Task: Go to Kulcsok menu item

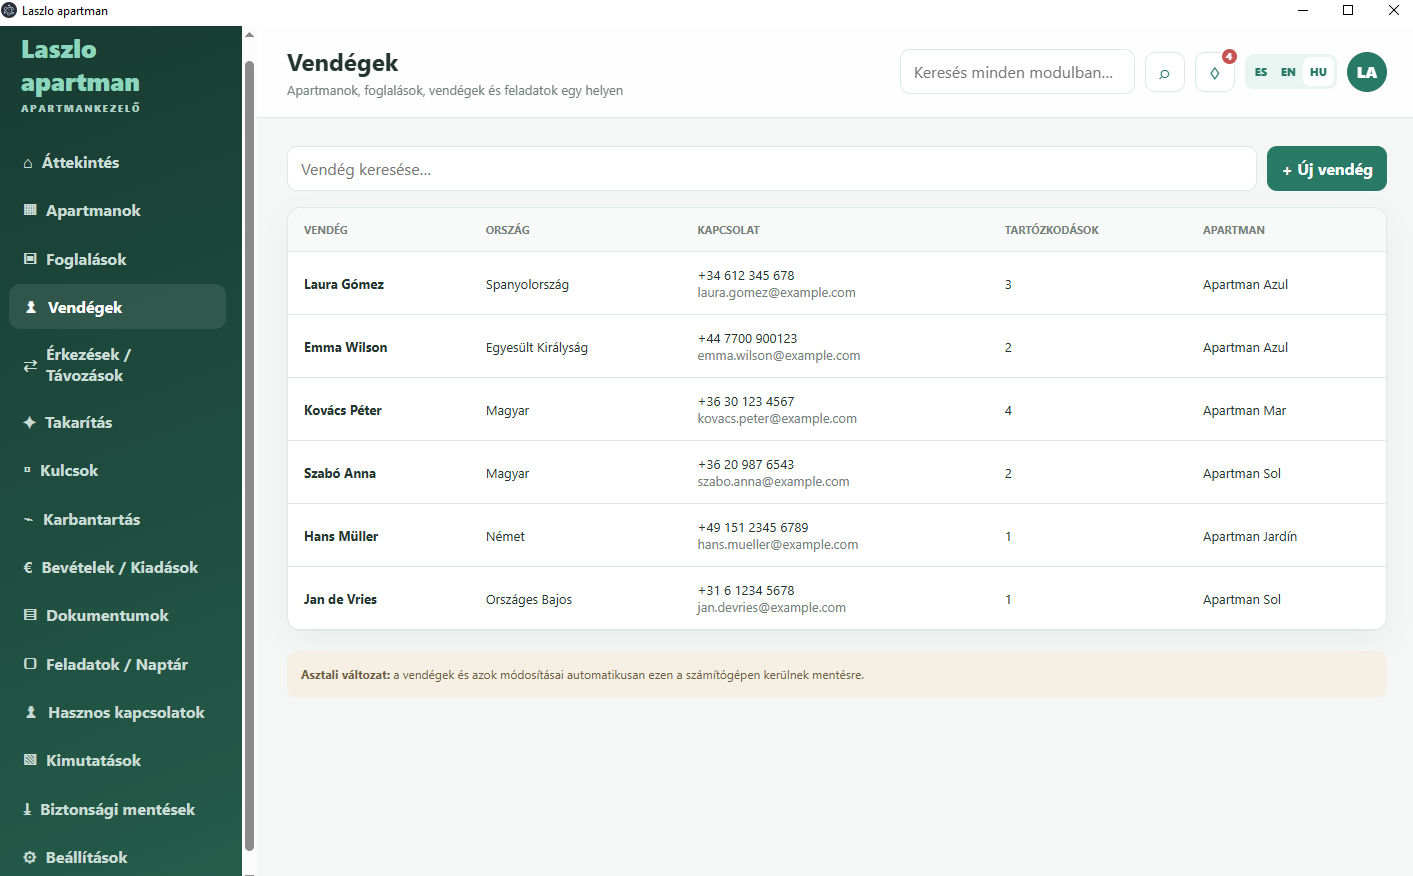Action: [x=117, y=470]
